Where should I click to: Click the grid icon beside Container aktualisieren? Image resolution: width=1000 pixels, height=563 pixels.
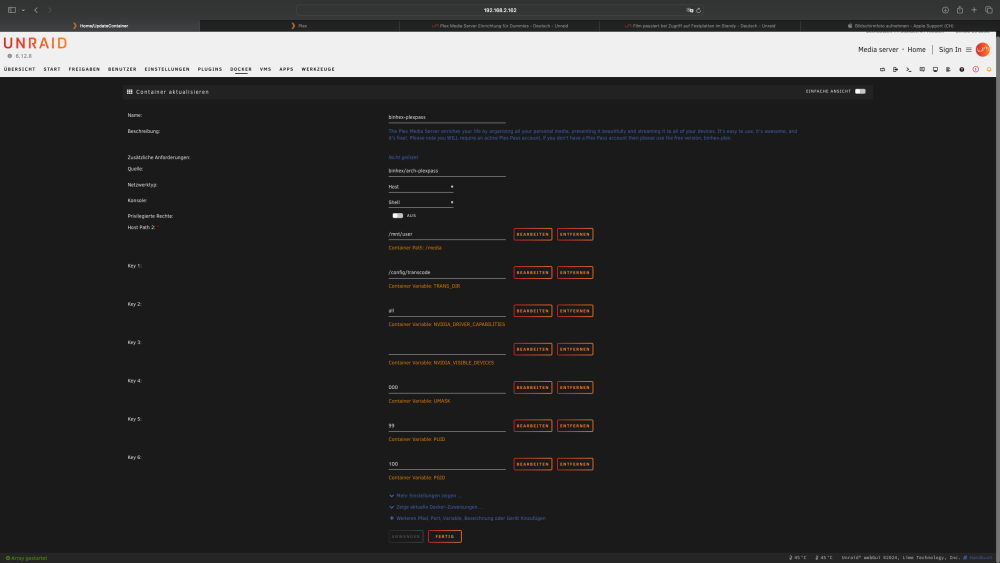(129, 92)
